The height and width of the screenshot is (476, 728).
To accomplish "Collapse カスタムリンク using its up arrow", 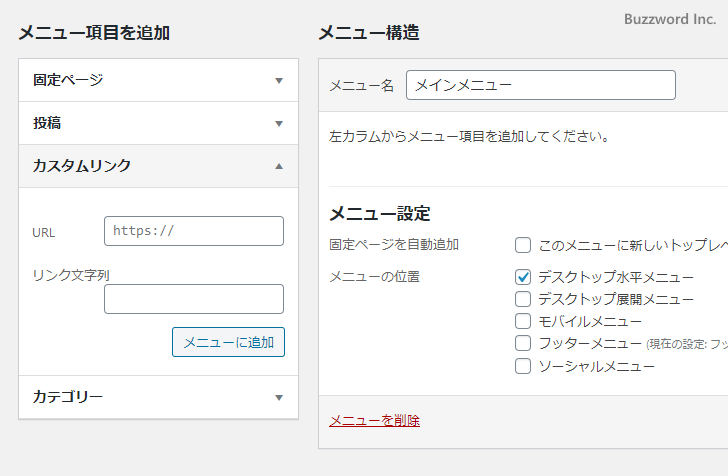I will click(279, 166).
